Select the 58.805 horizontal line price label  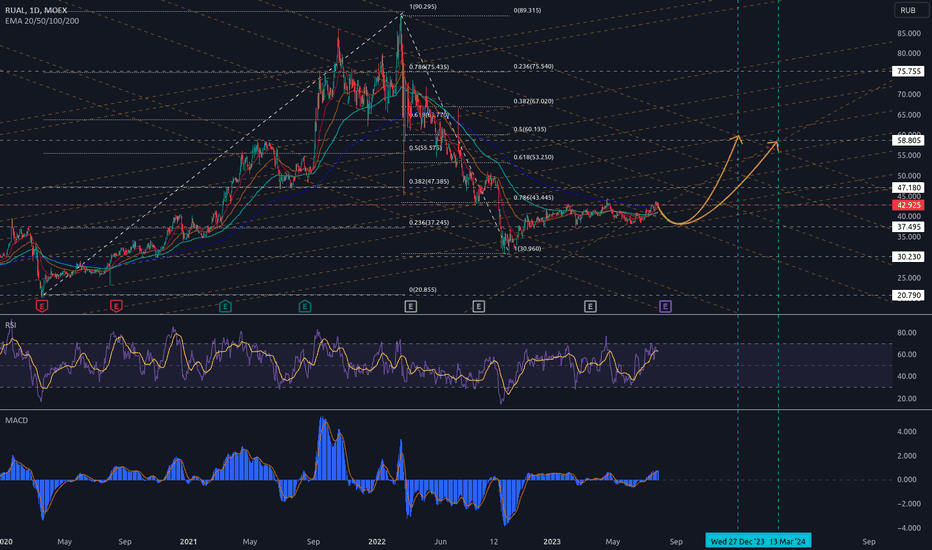tap(908, 140)
